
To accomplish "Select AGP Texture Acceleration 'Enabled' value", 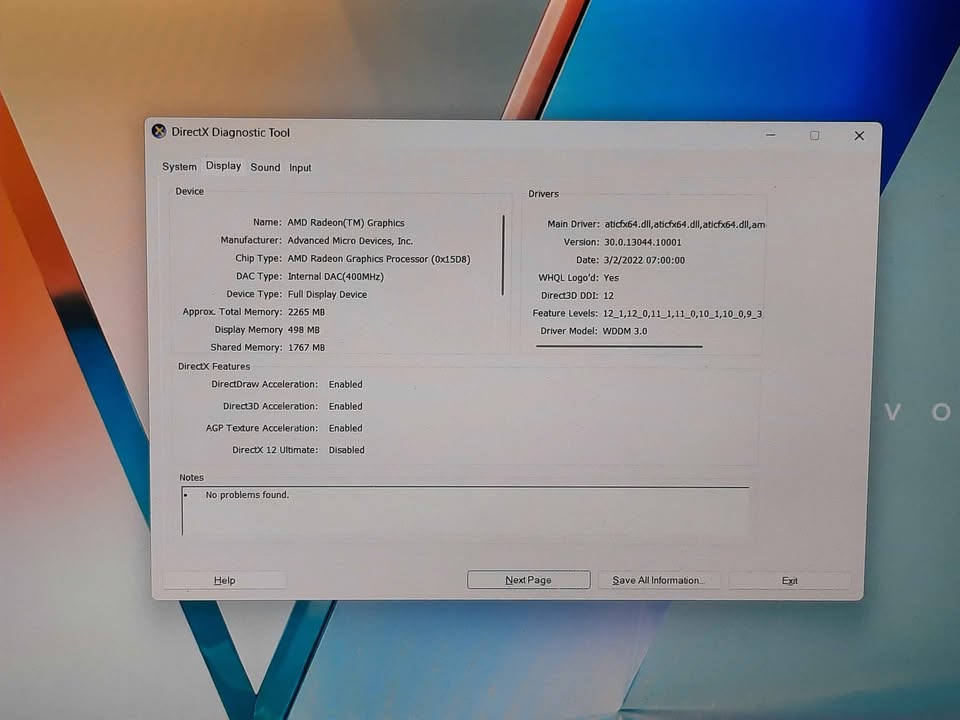I will coord(345,429).
